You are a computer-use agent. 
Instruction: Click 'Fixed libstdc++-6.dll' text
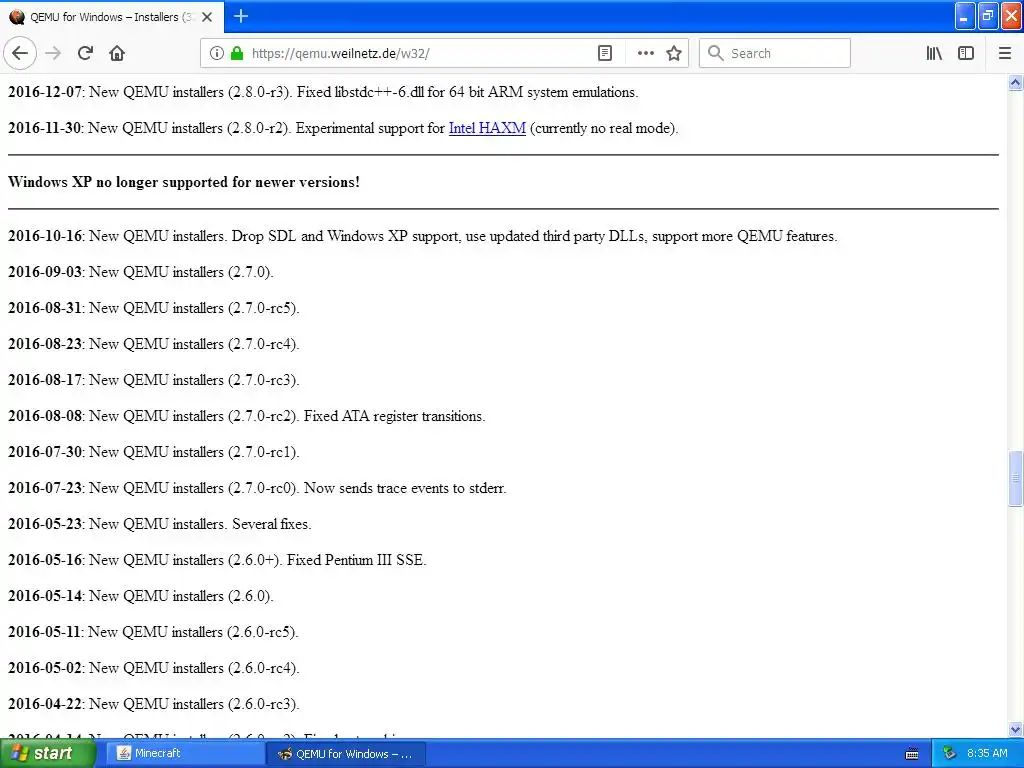[360, 92]
